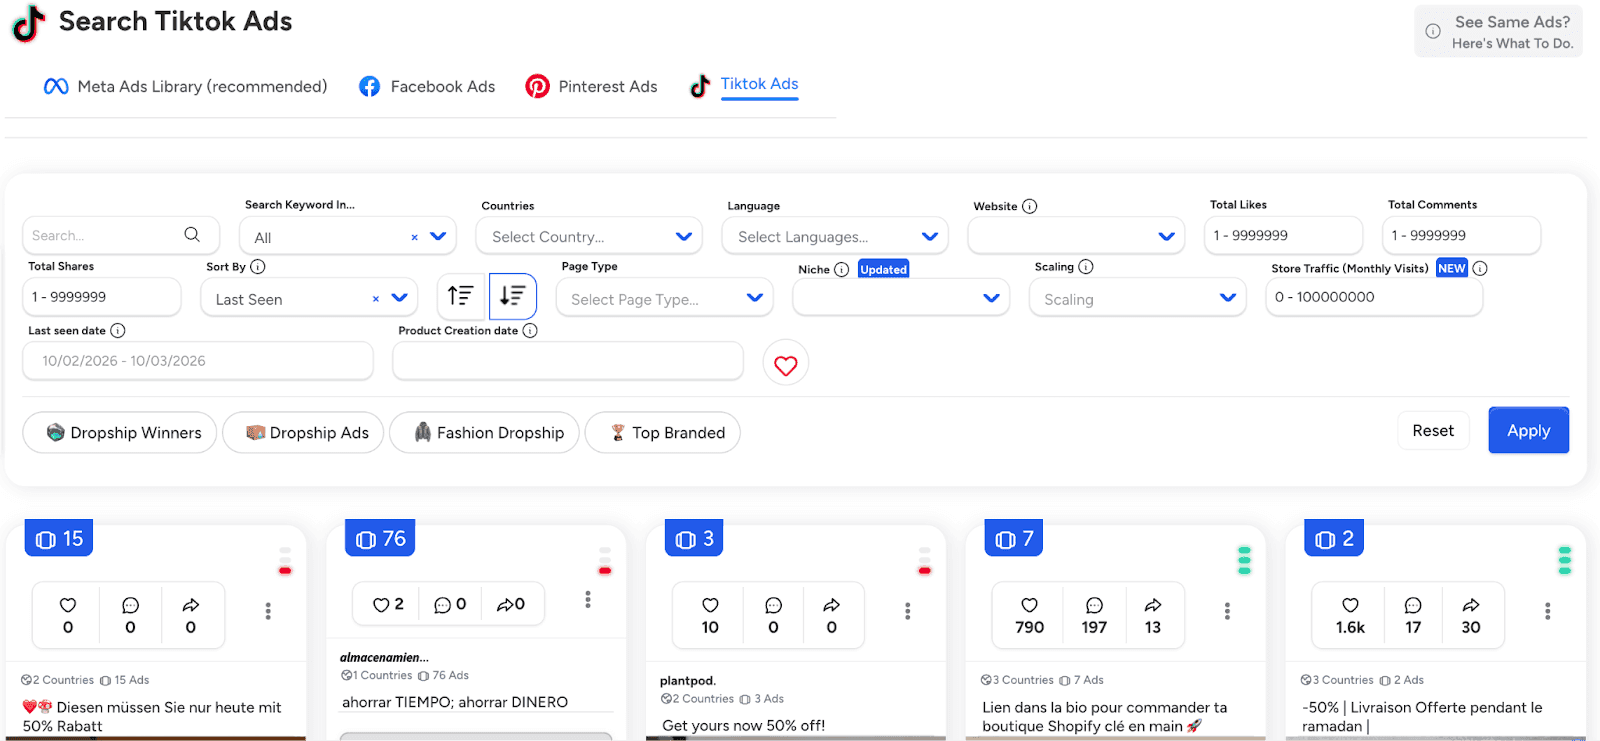Viewport: 1600px width, 741px height.
Task: Expand the Website dropdown
Action: 1076,237
